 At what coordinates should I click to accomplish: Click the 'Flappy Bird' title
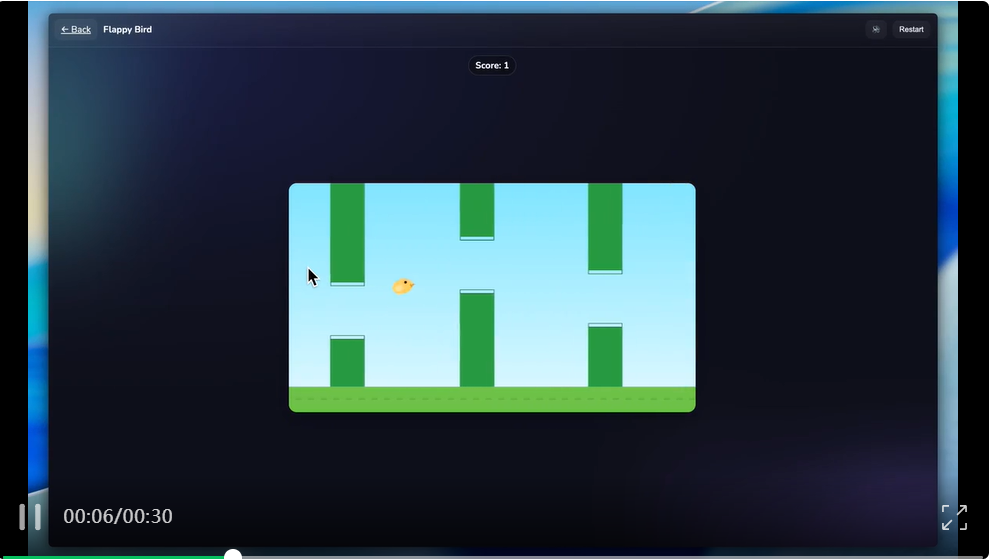point(128,30)
